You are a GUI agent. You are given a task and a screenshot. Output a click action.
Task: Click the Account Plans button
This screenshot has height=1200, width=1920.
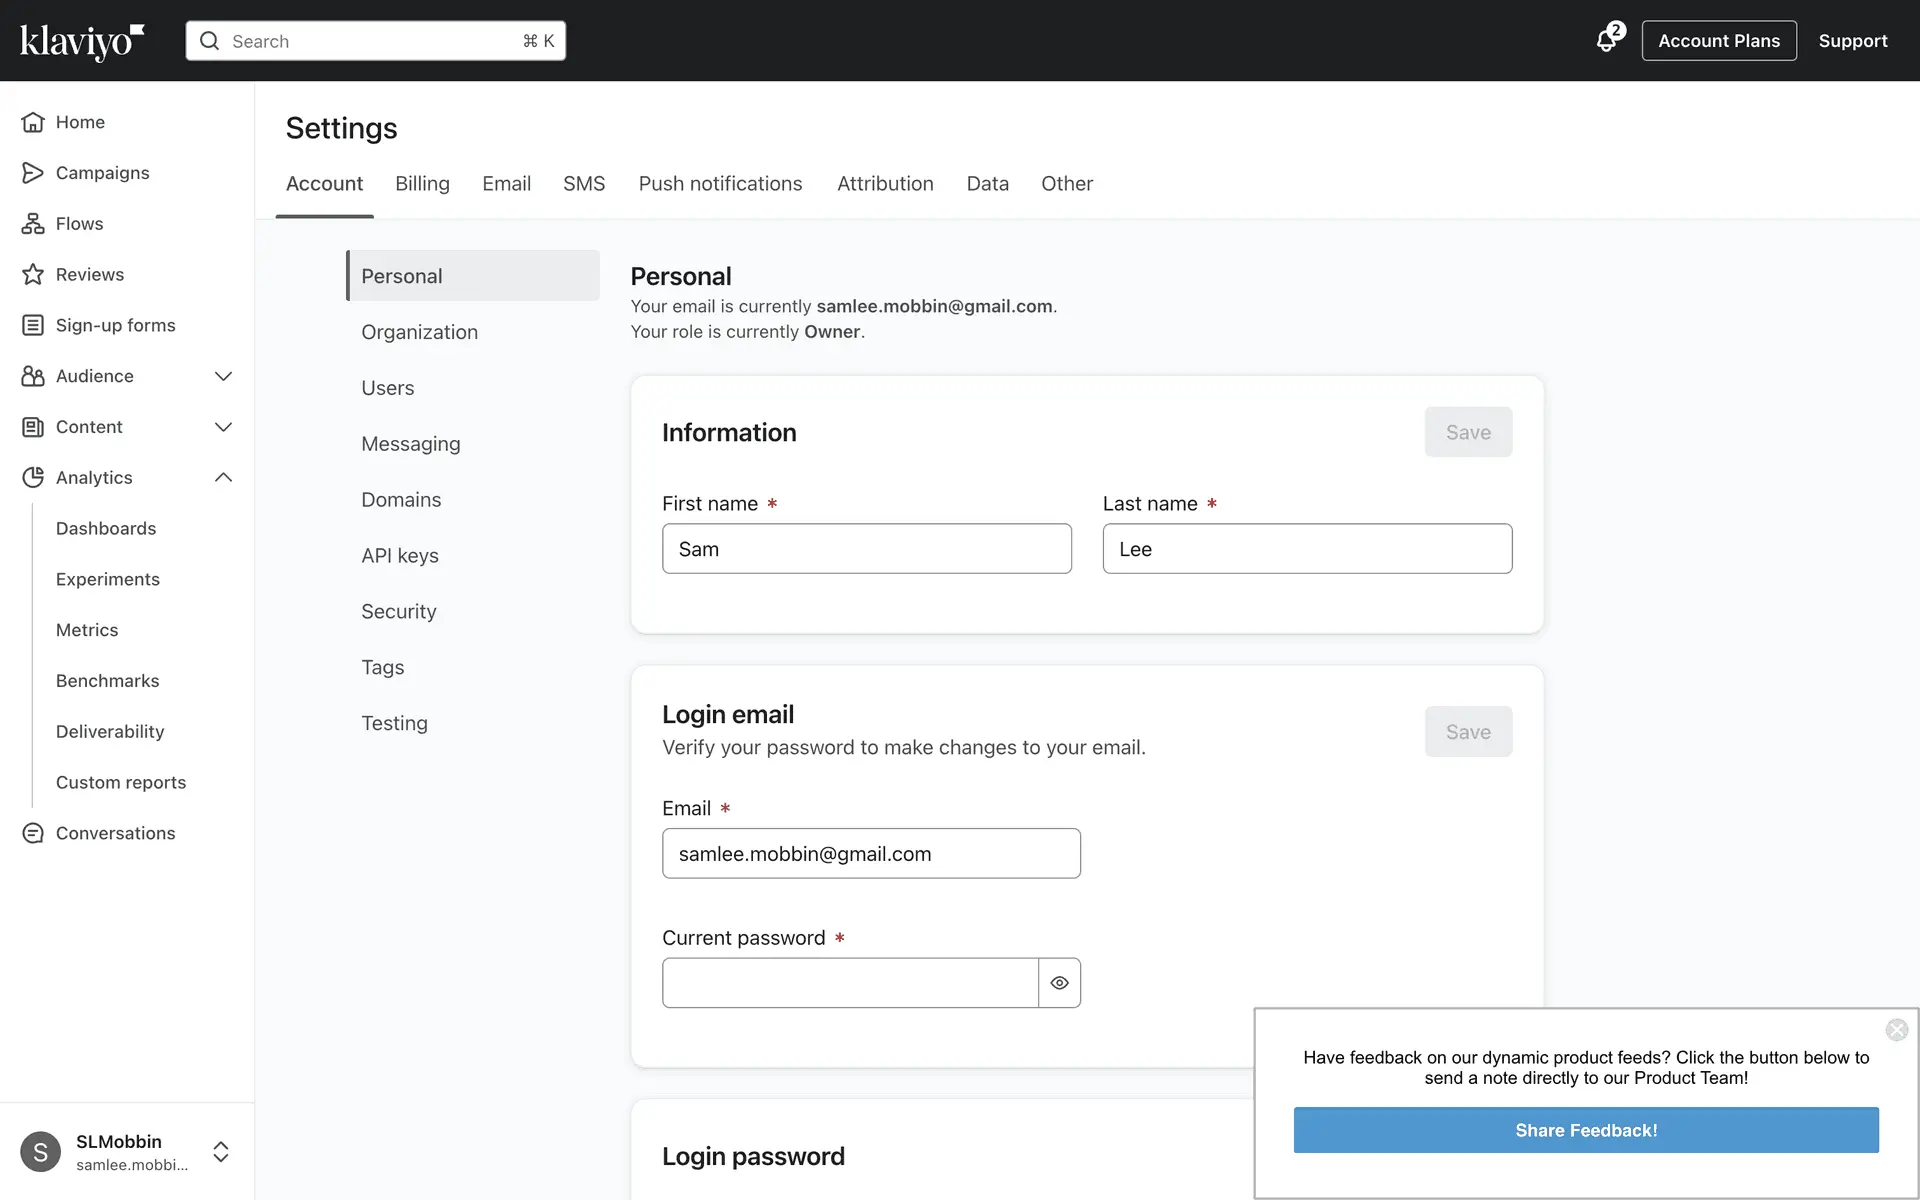tap(1718, 41)
